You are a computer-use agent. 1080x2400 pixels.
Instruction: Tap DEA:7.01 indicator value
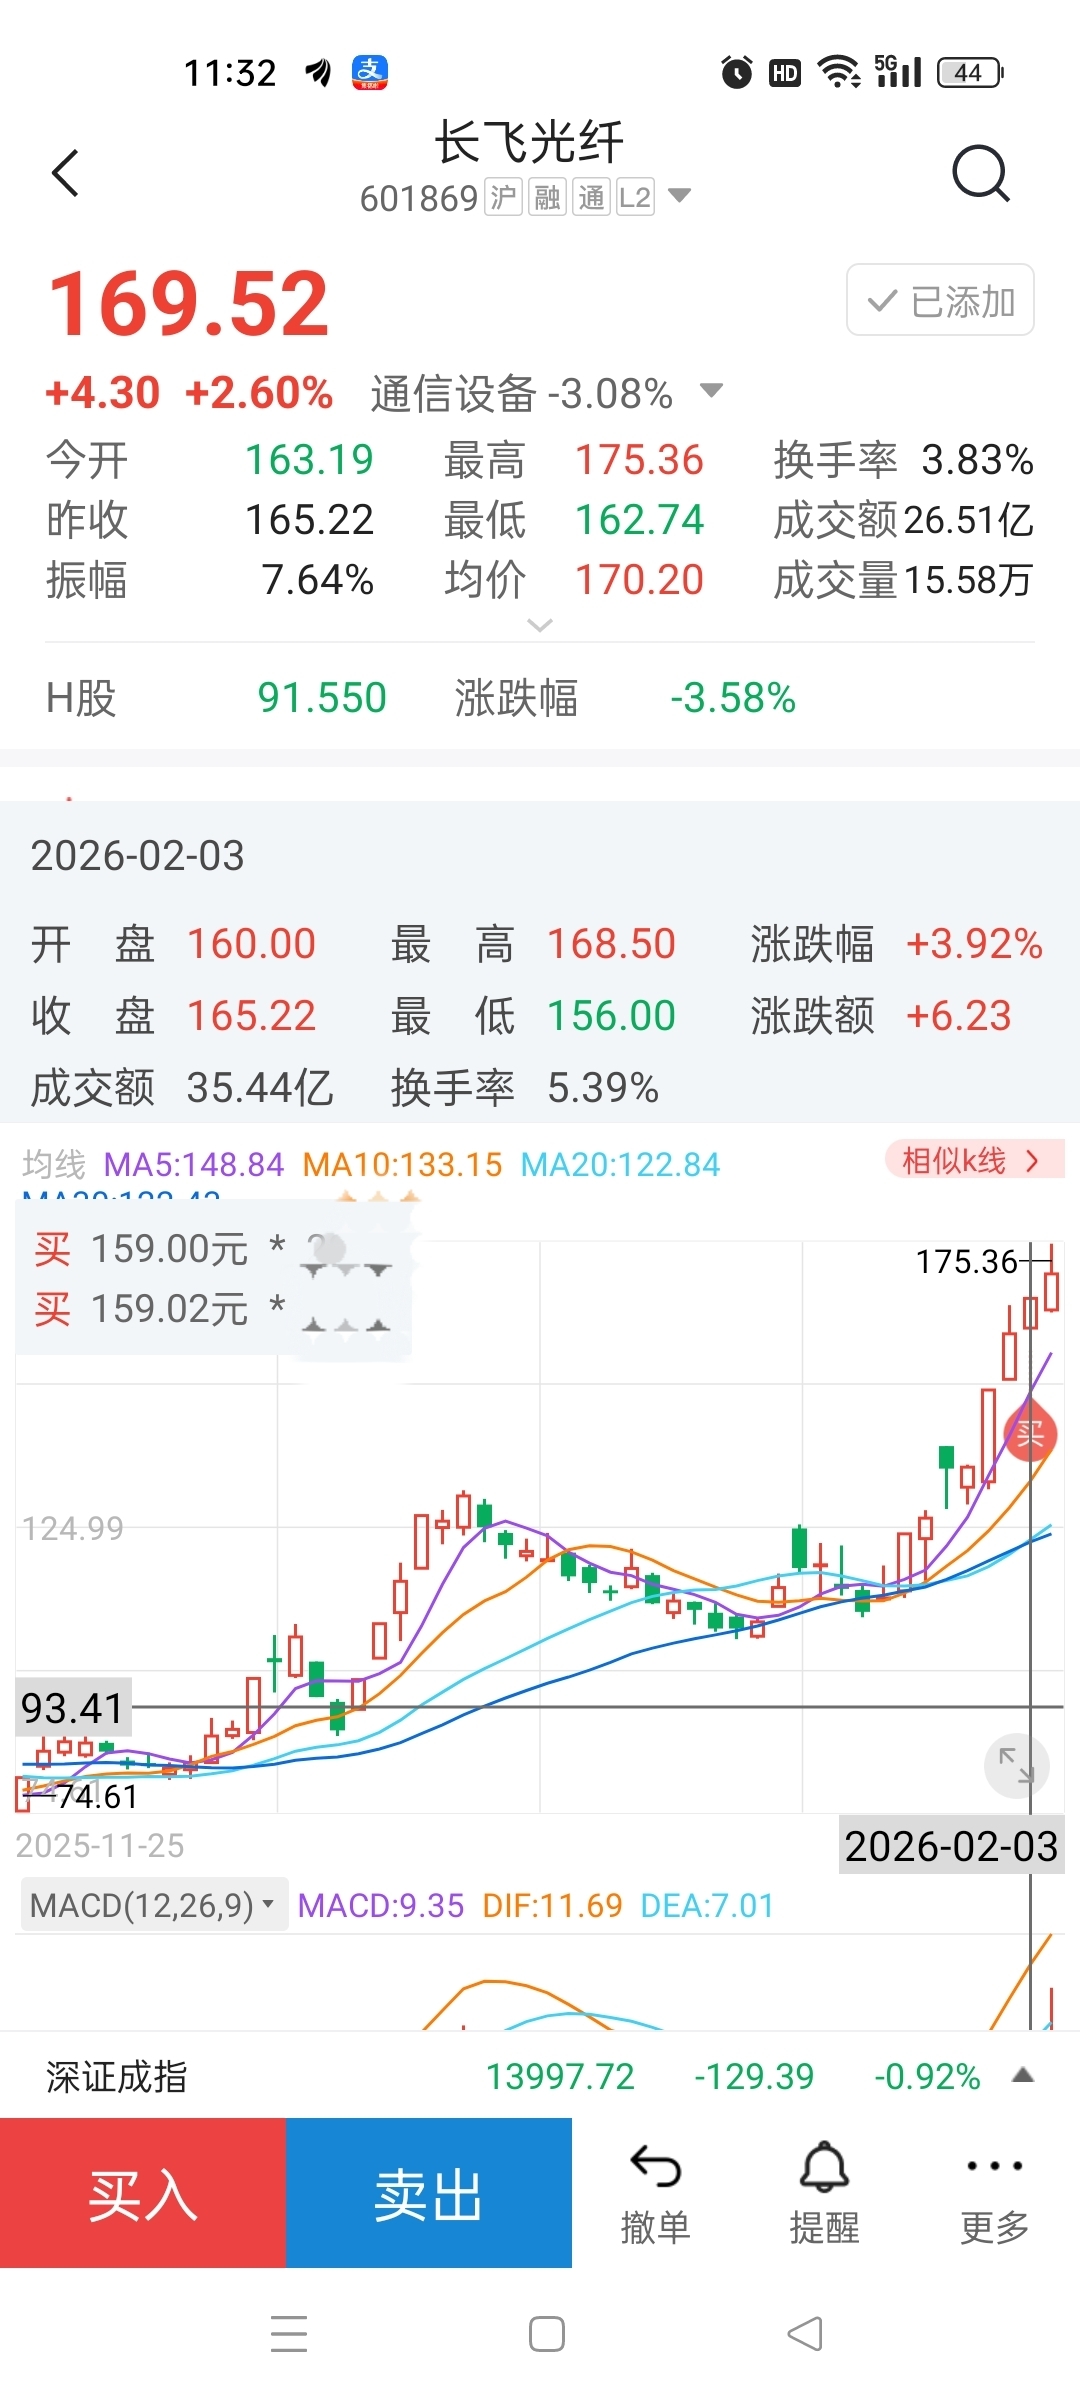click(707, 1906)
